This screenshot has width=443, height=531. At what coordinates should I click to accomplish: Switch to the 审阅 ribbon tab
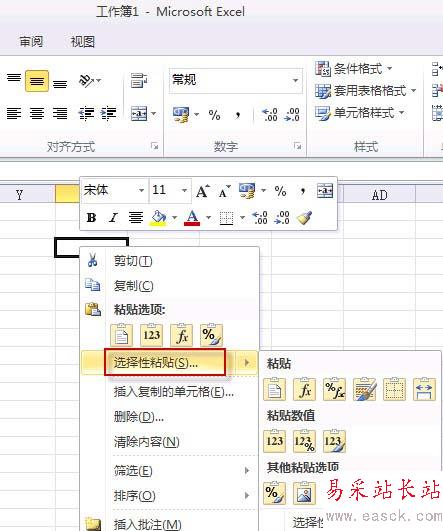[x=31, y=42]
